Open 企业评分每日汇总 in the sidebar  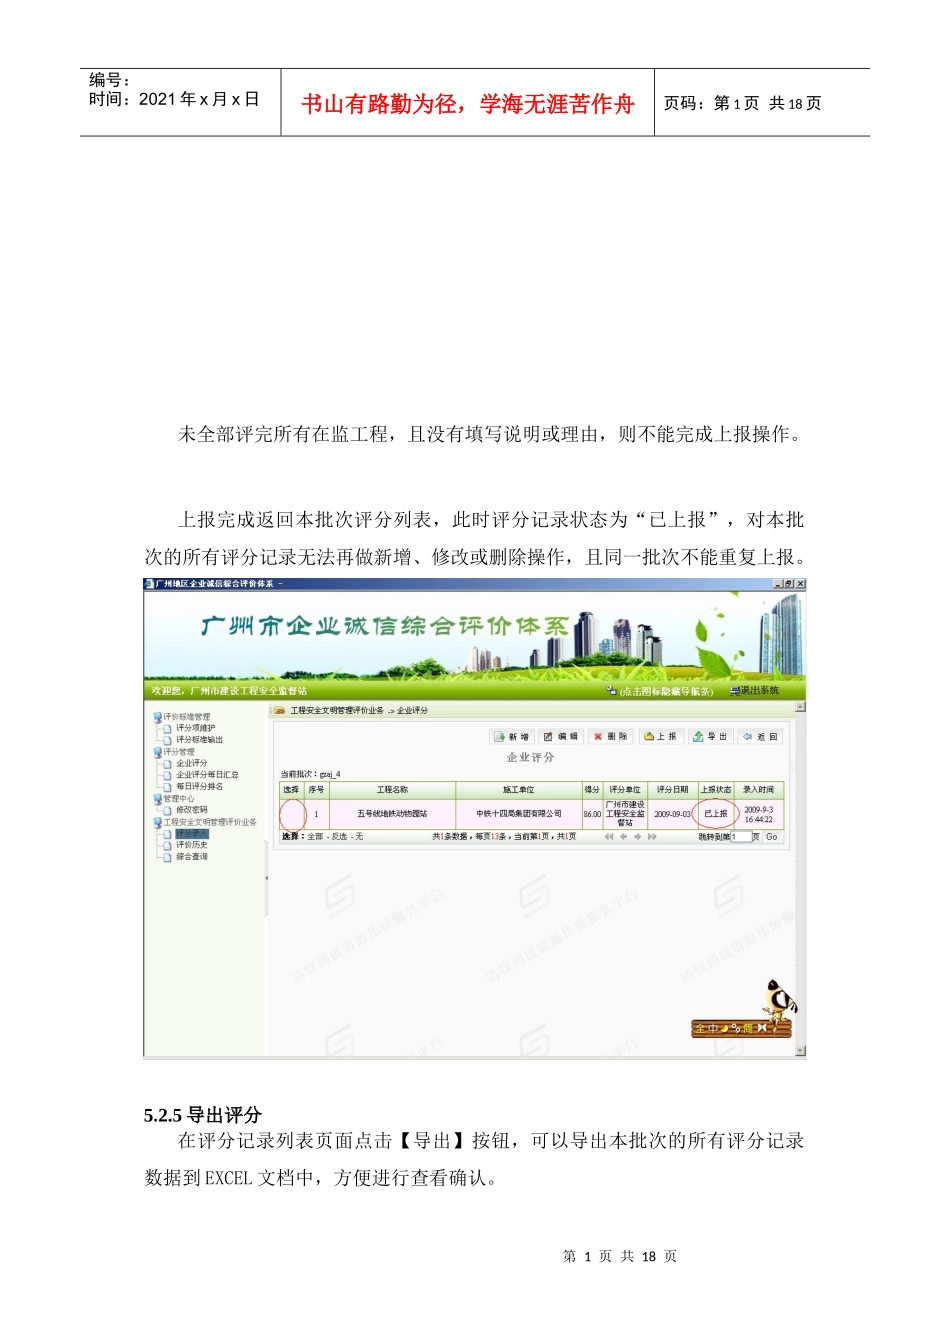pyautogui.click(x=207, y=775)
